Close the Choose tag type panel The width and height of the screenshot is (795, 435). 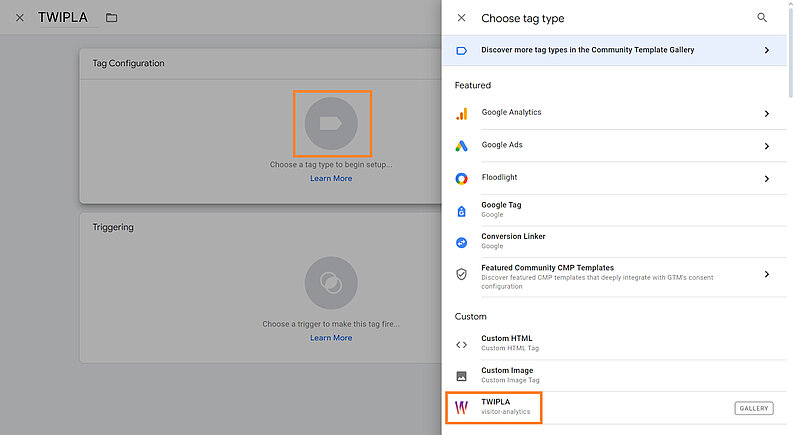pyautogui.click(x=461, y=18)
